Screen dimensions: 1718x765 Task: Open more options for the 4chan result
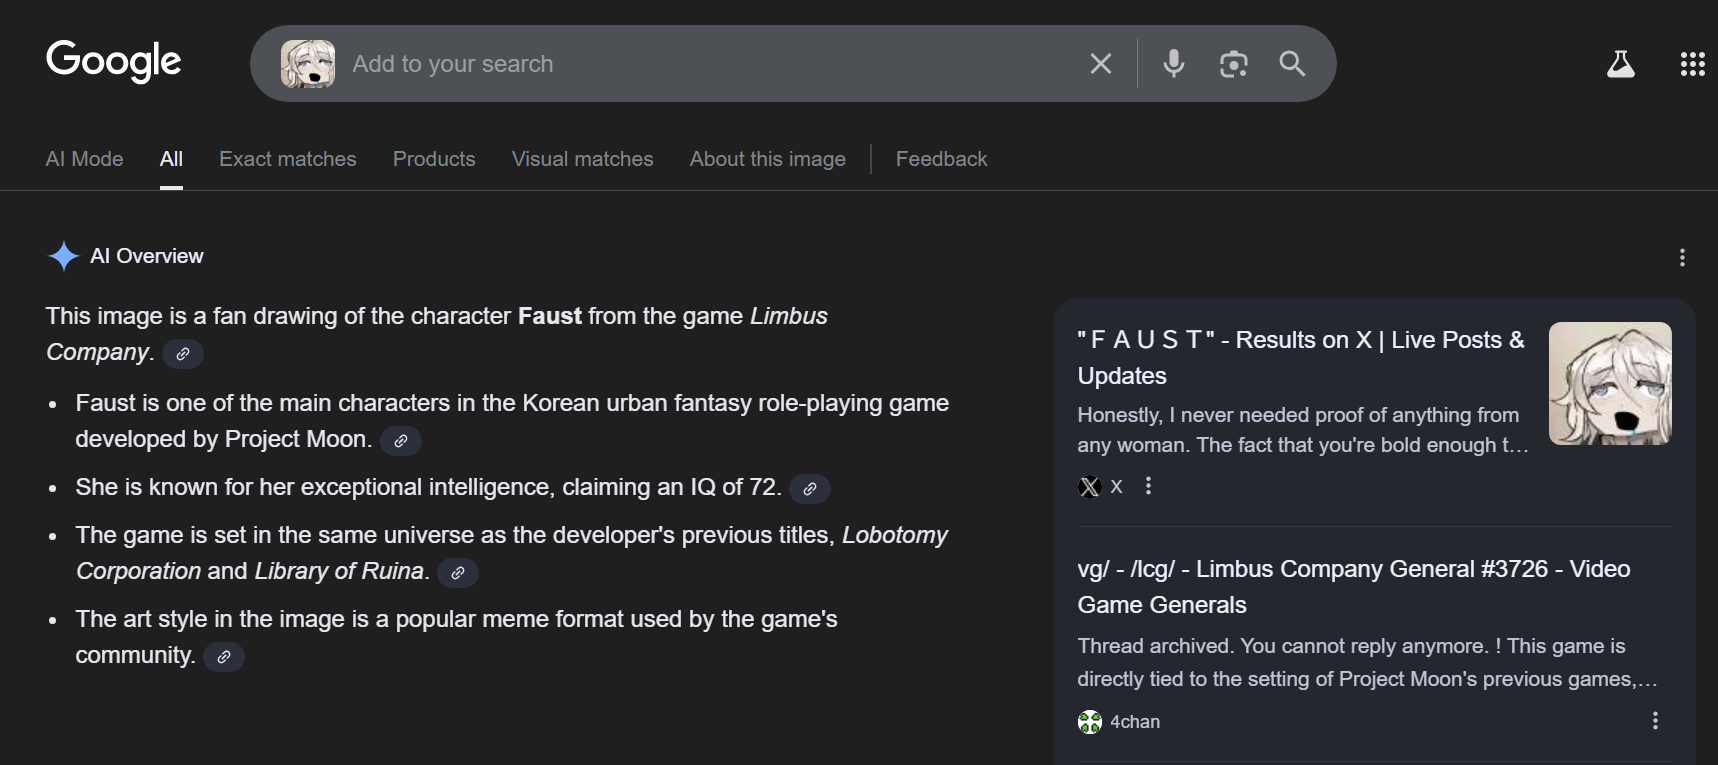coord(1655,721)
